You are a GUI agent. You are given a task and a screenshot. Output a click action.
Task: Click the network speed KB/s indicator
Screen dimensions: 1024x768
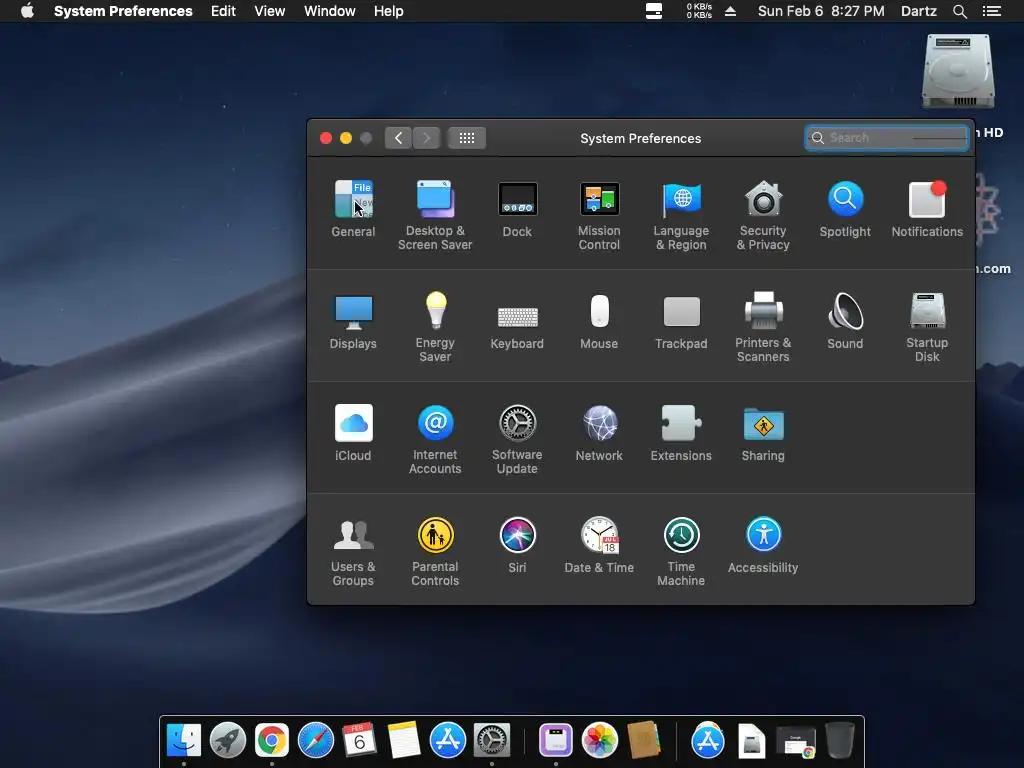699,11
